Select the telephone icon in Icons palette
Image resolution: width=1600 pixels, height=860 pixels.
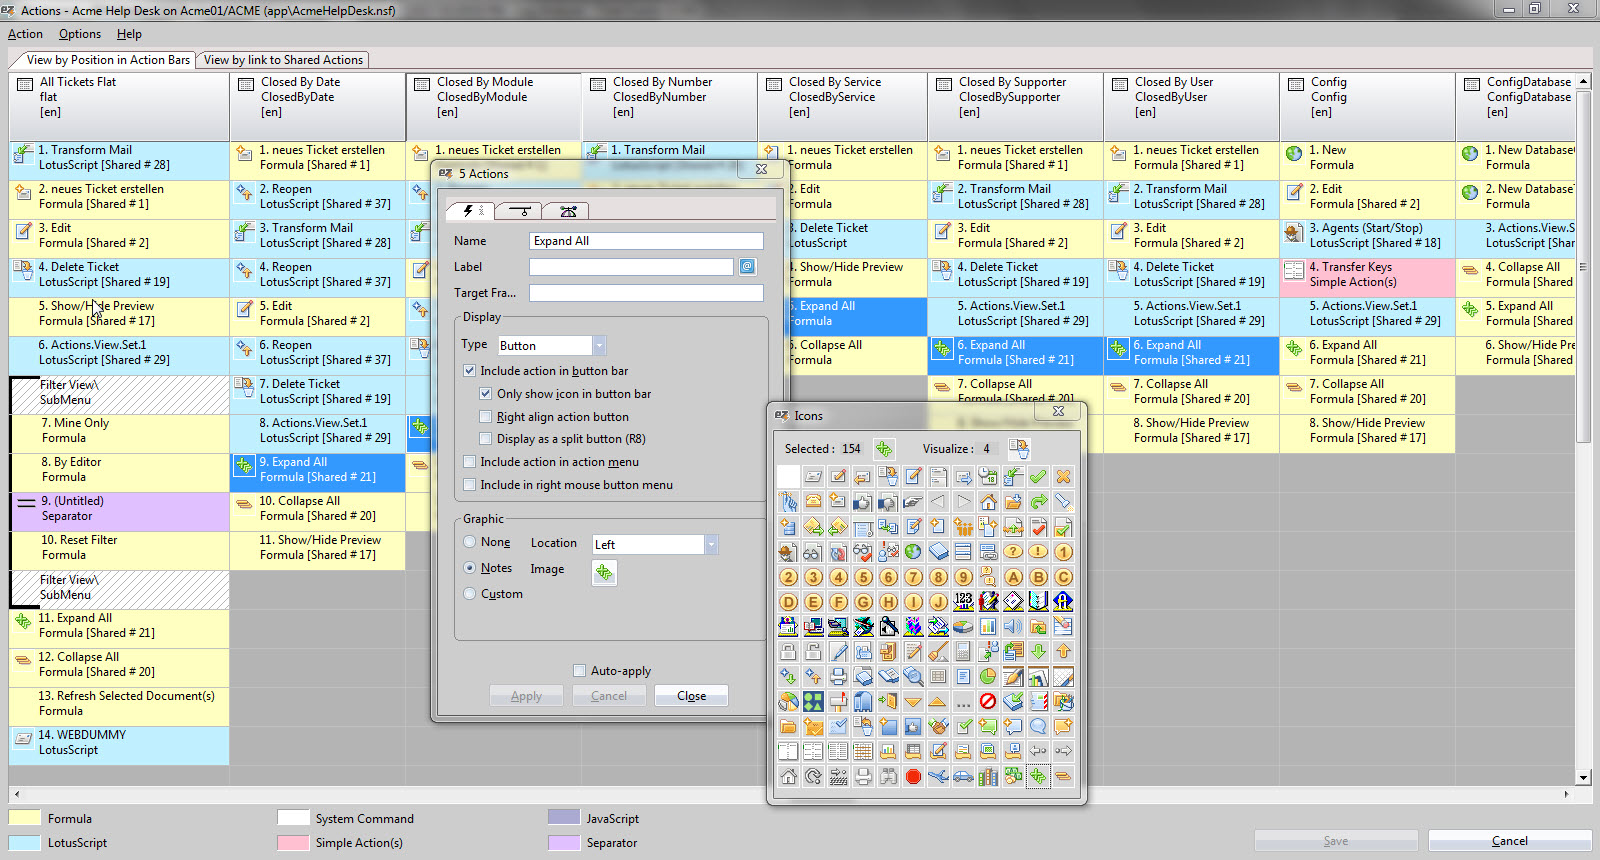click(814, 501)
